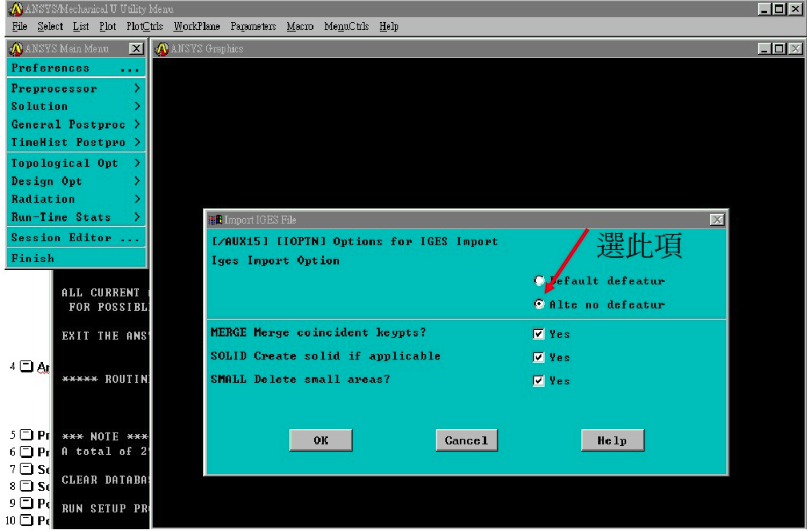Click 'CLEAR DATABAS' line in output window
The height and width of the screenshot is (531, 807).
105,480
